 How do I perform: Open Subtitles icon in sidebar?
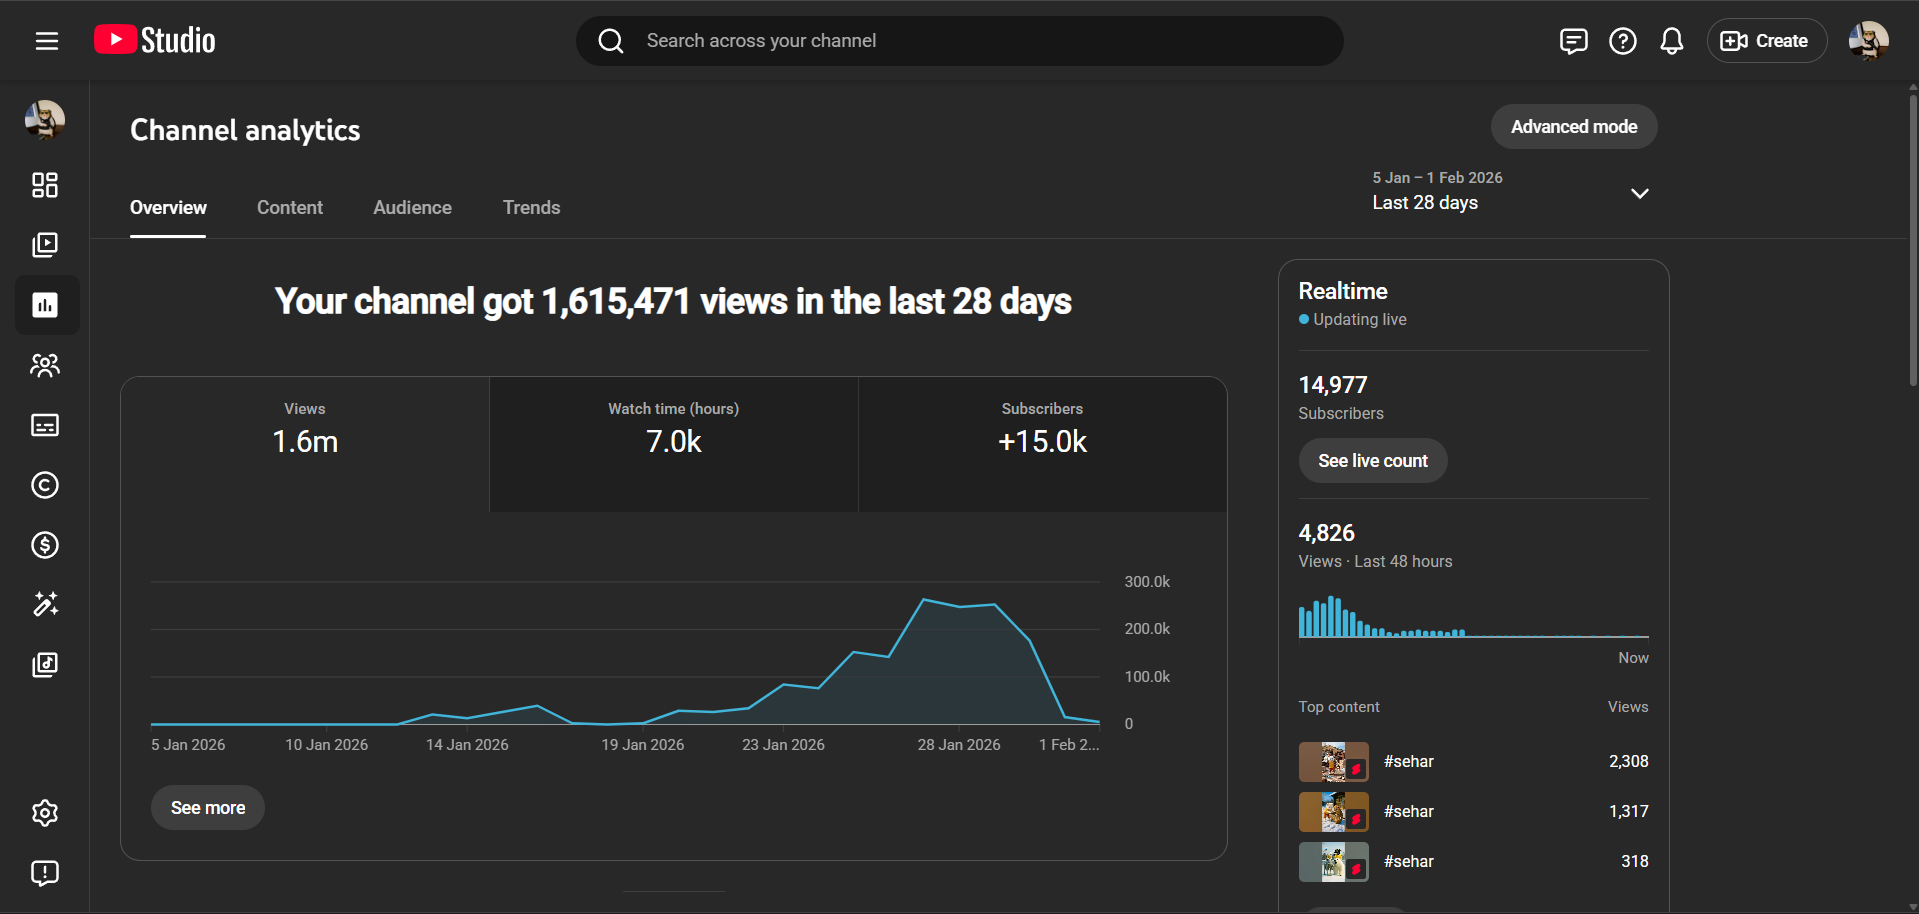pyautogui.click(x=45, y=425)
